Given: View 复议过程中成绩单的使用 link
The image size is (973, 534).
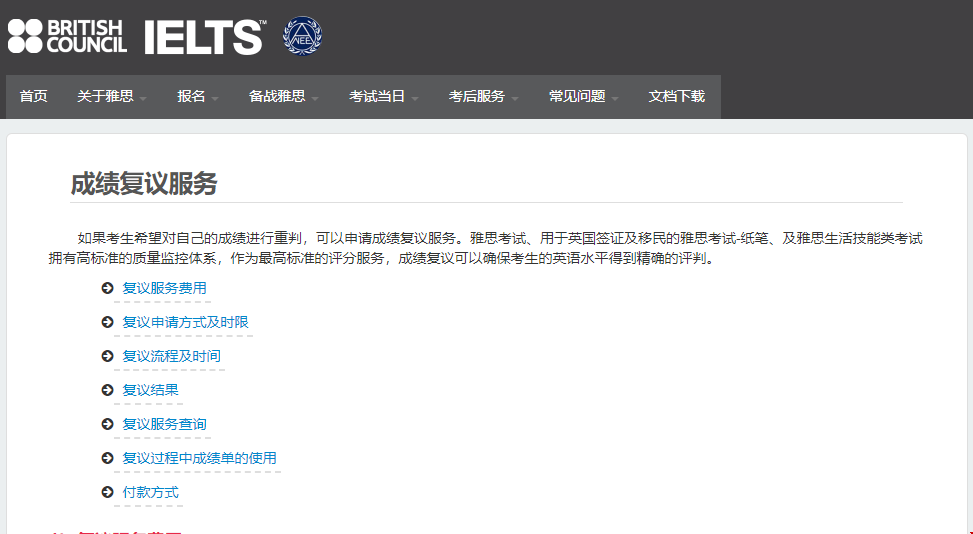Looking at the screenshot, I should (199, 458).
